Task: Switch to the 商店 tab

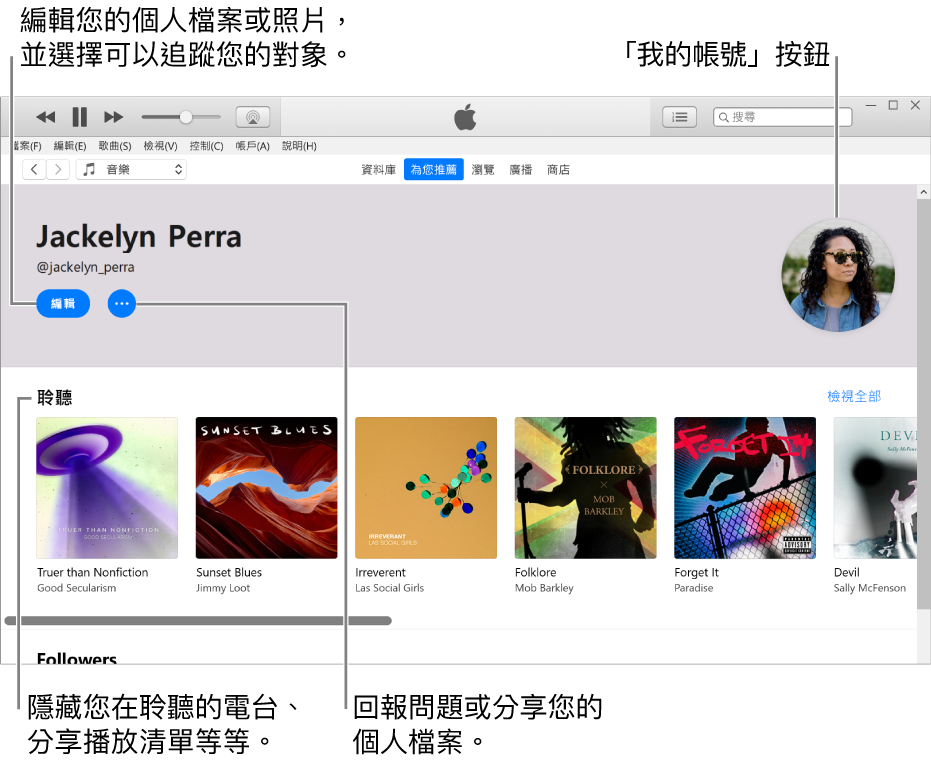Action: pos(558,170)
